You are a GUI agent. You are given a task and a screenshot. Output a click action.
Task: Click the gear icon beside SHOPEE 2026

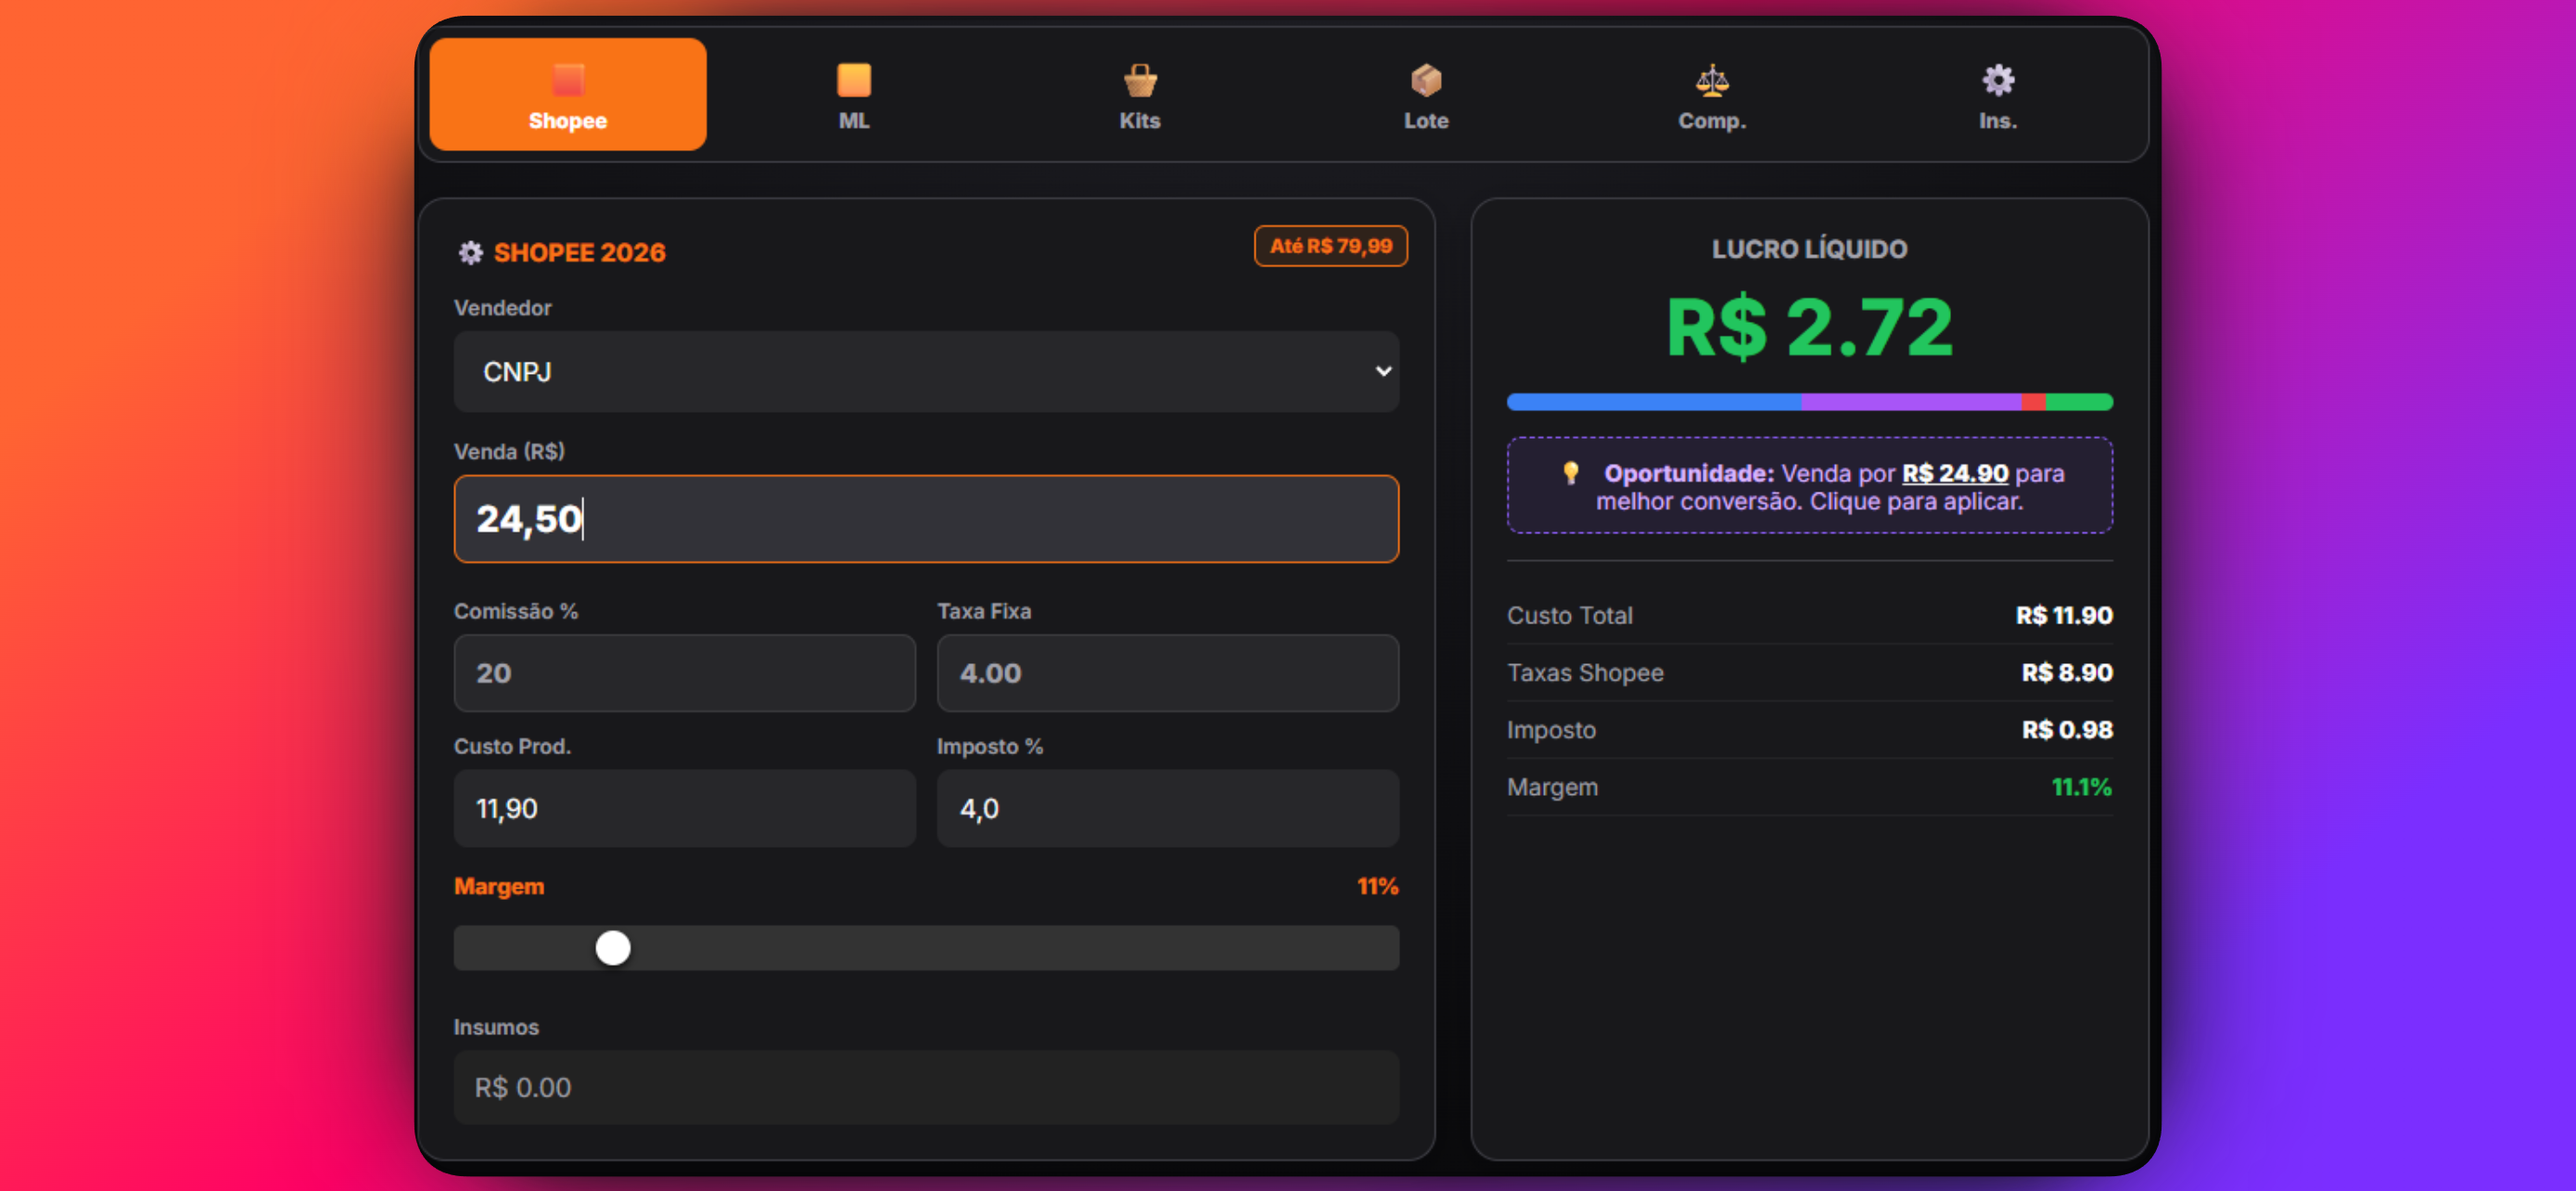[470, 253]
